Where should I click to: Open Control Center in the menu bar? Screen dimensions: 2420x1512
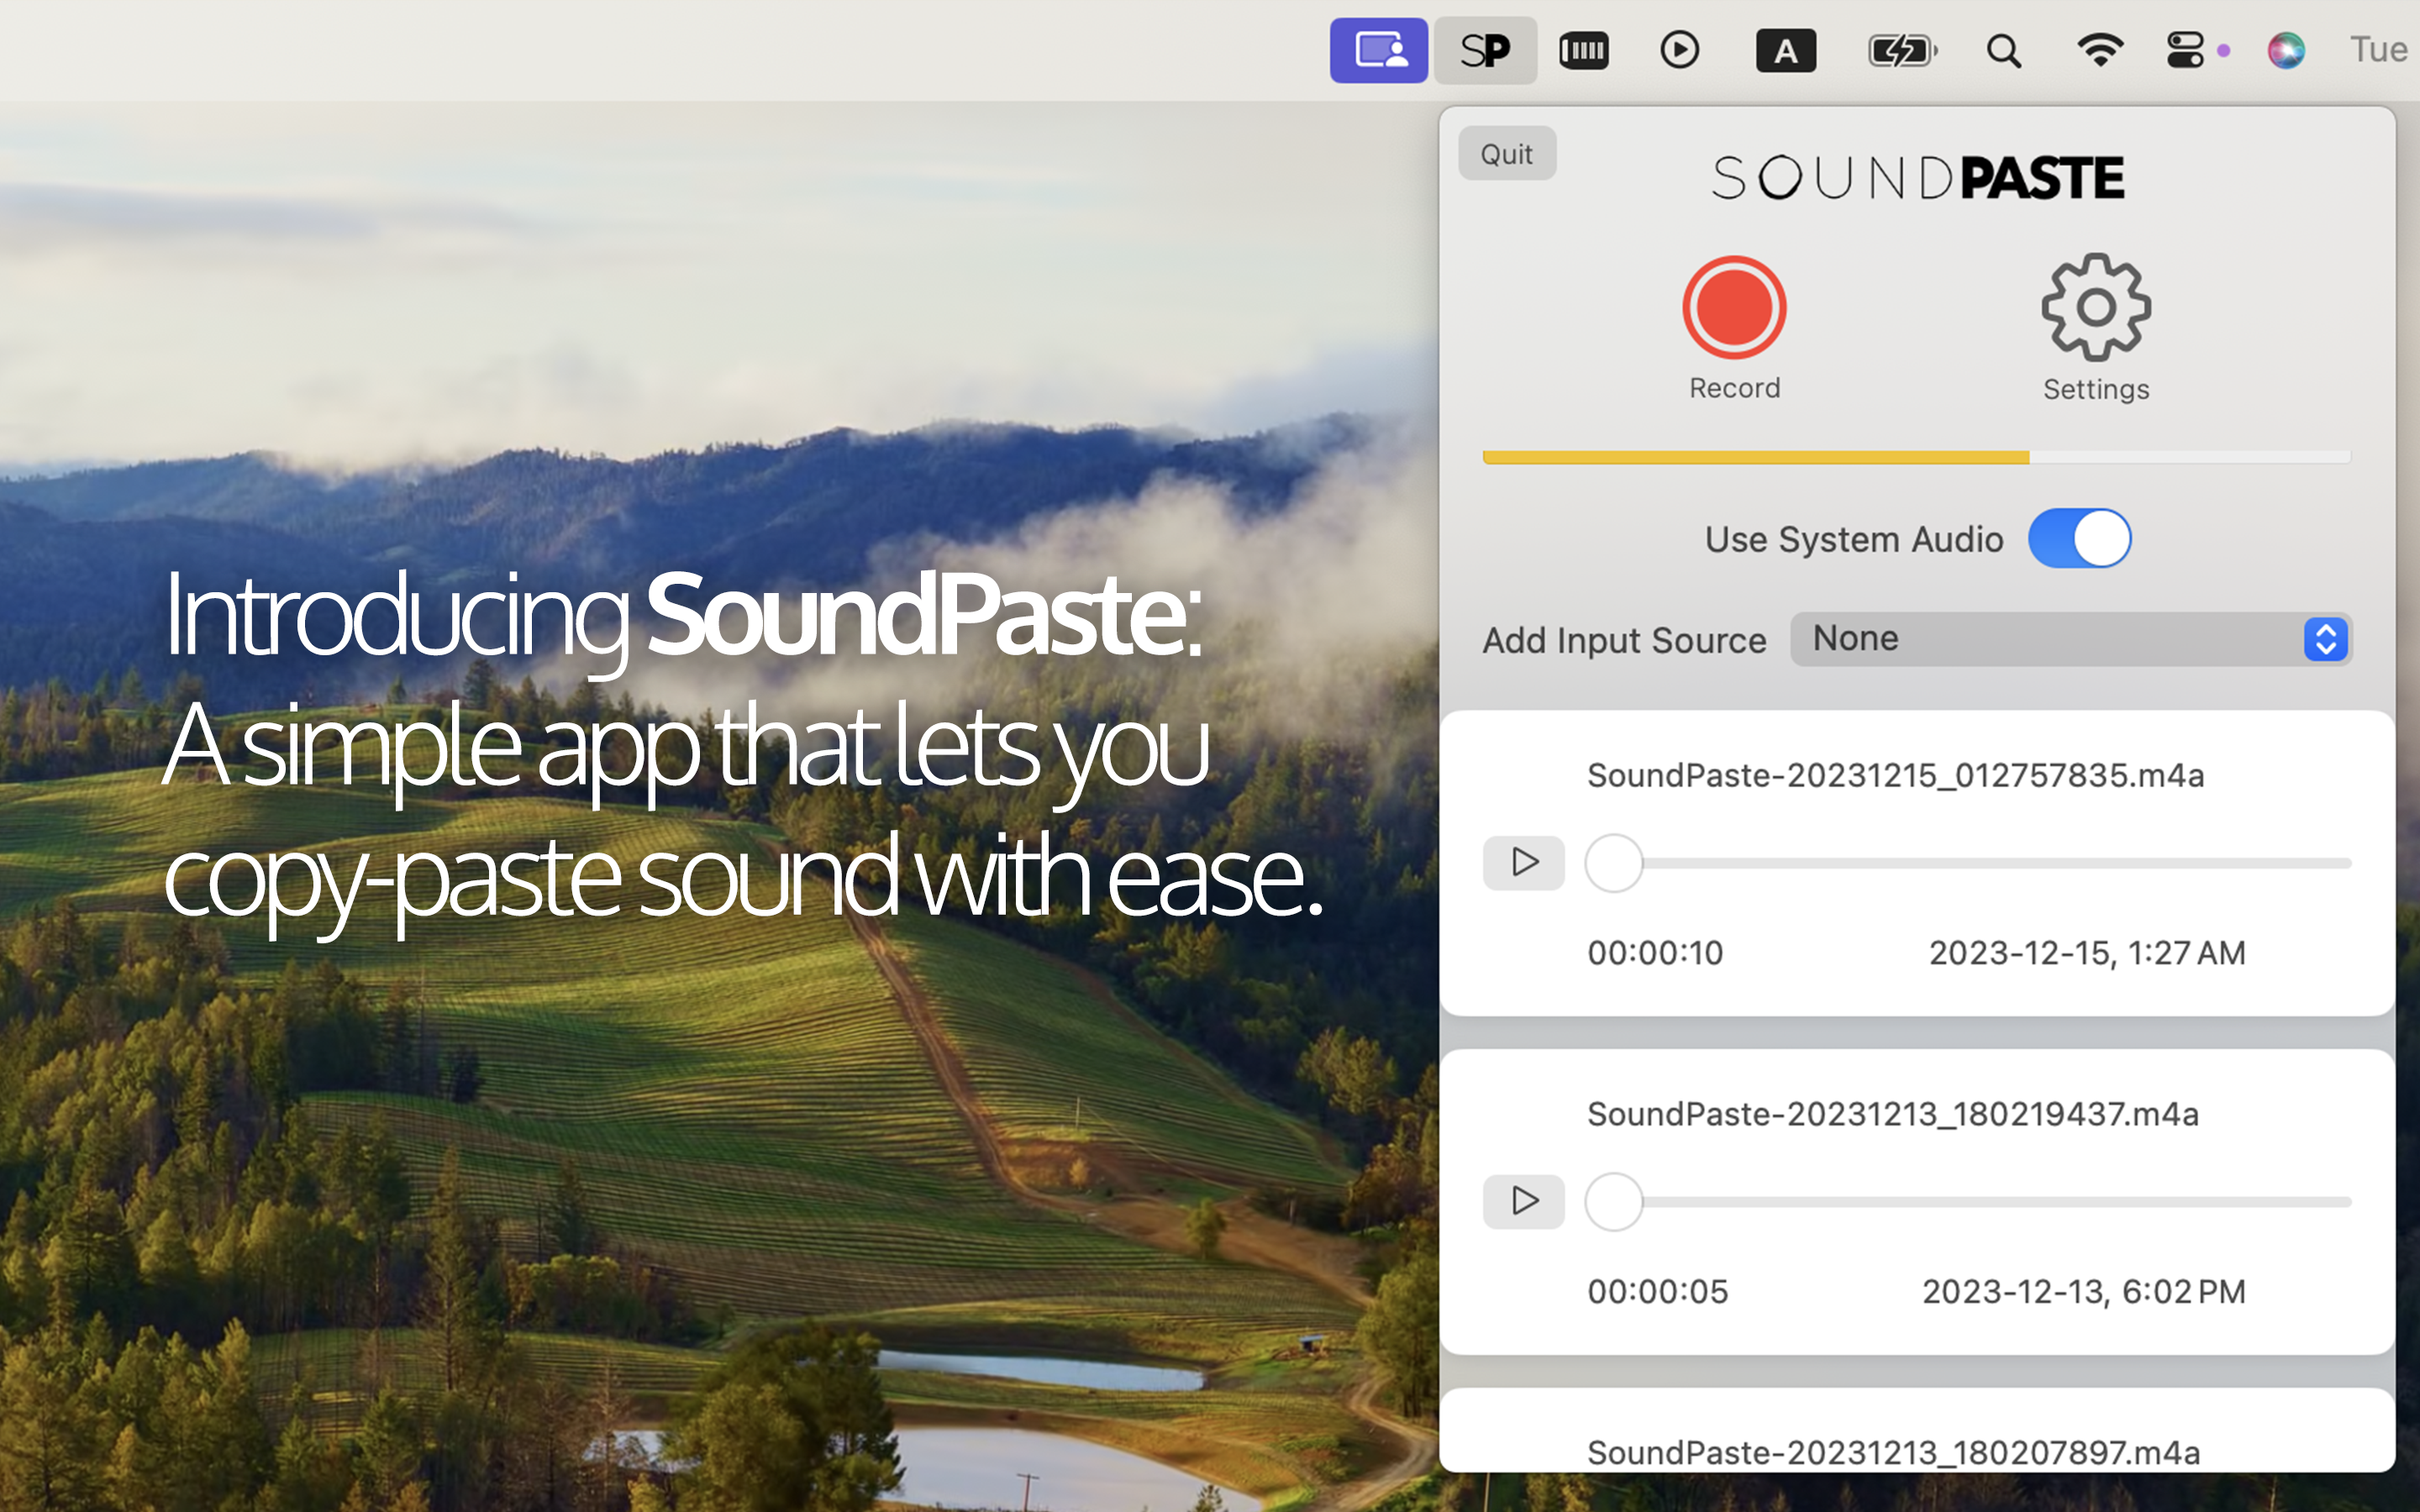point(2186,50)
